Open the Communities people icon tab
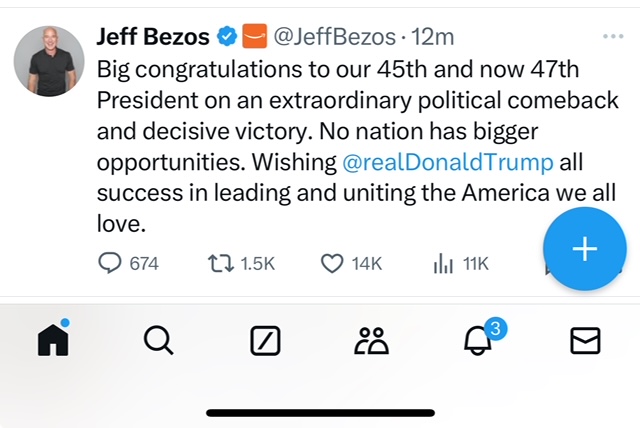640x428 pixels. [370, 342]
